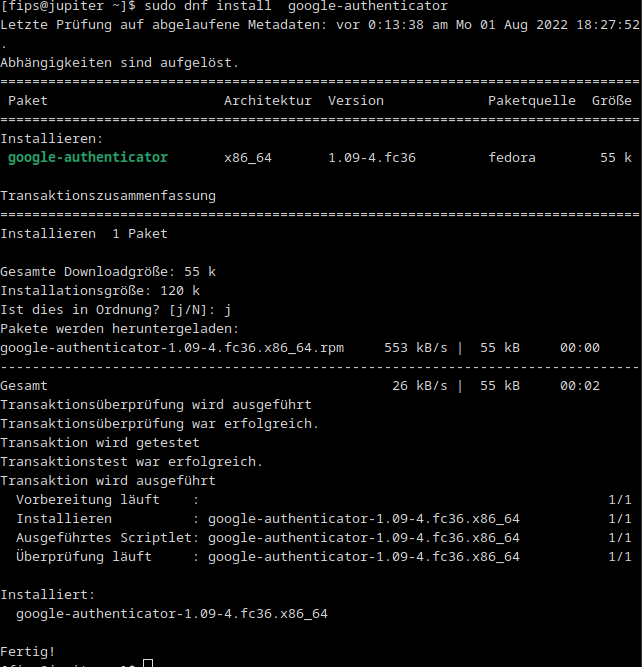The image size is (642, 667).
Task: Click version '1.09-4.fc36' in the table row
Action: (371, 158)
